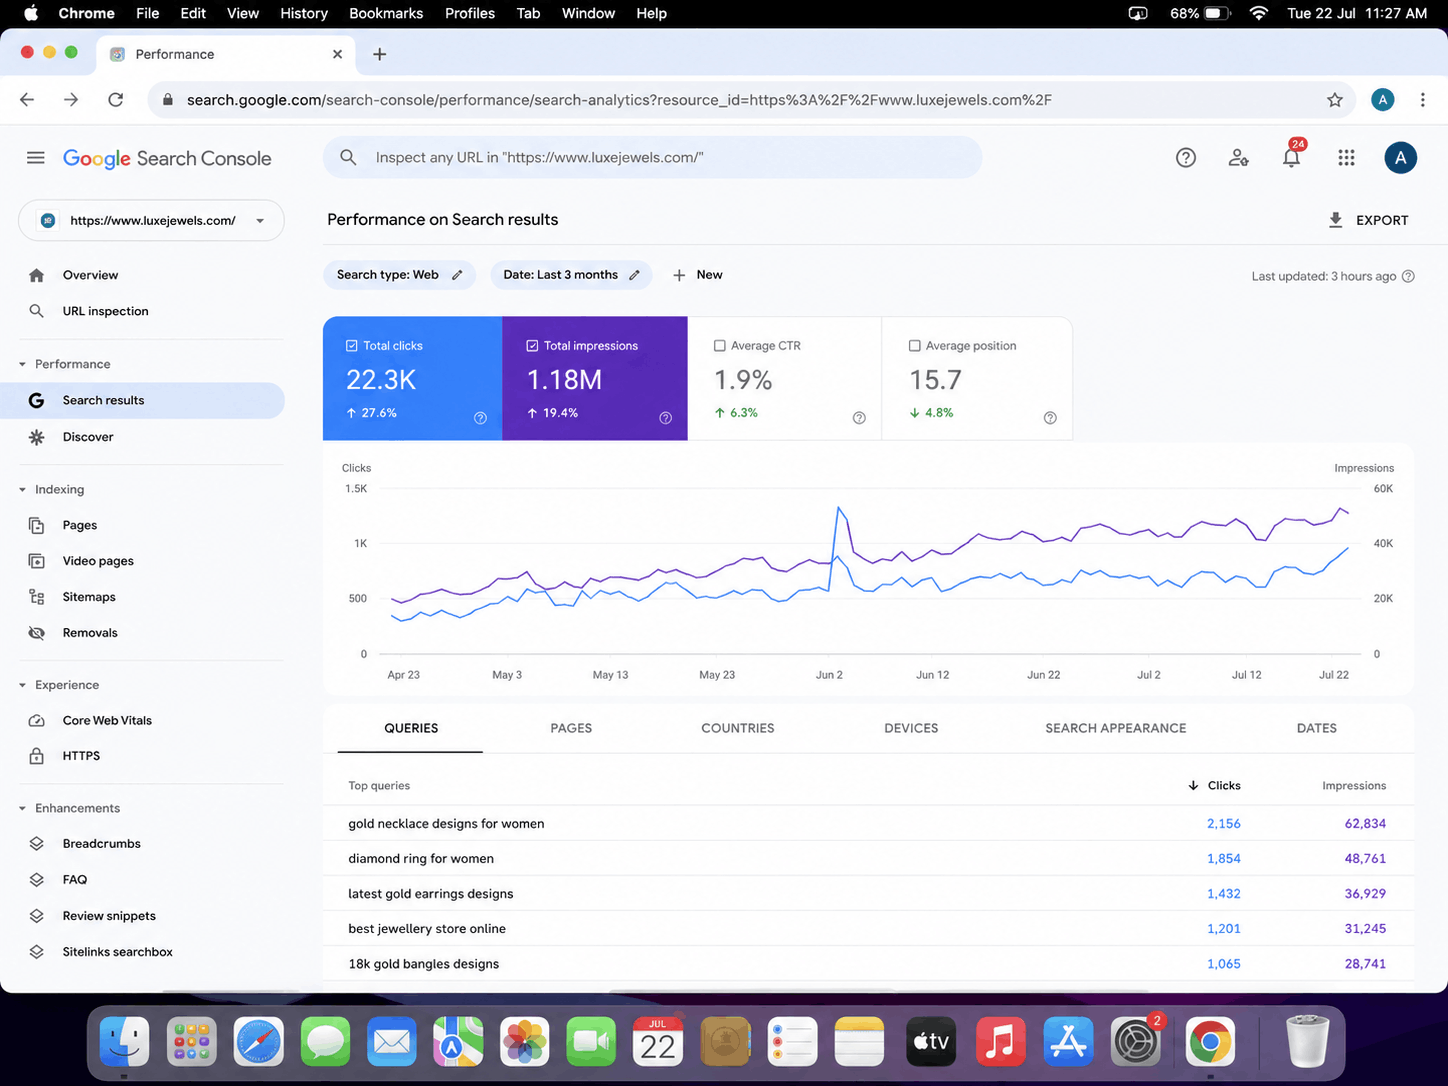Click the Video pages icon
Image resolution: width=1448 pixels, height=1086 pixels.
tap(37, 561)
